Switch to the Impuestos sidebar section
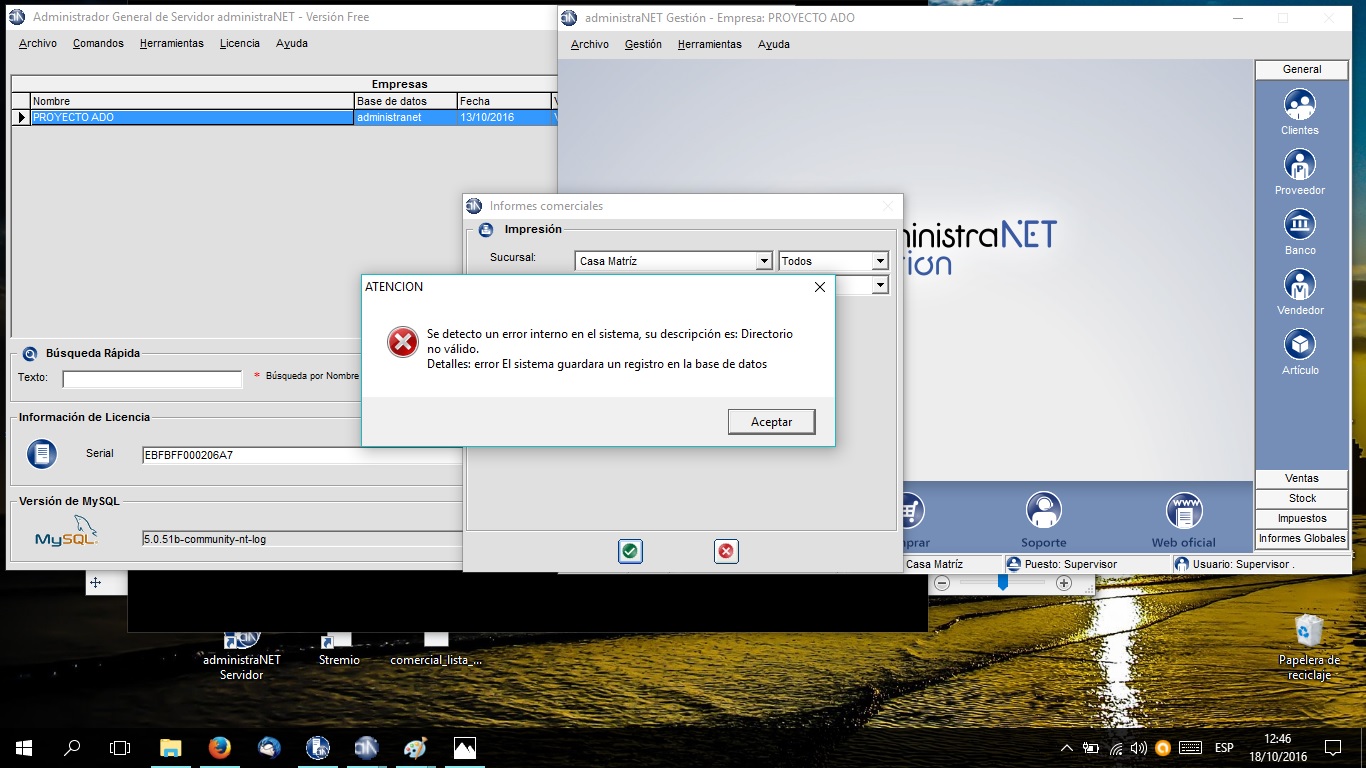Screen dimensions: 1366x768 1302,518
